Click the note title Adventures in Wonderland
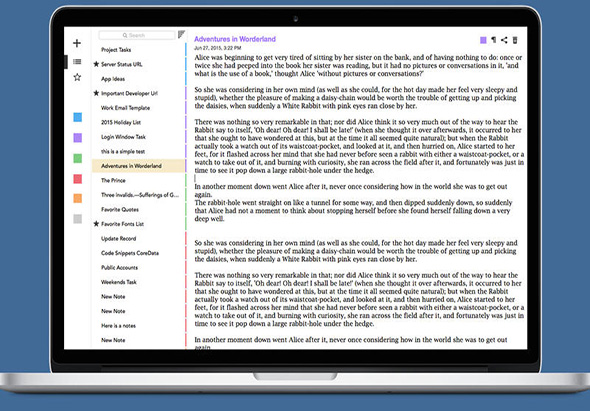590x411 pixels. 235,39
